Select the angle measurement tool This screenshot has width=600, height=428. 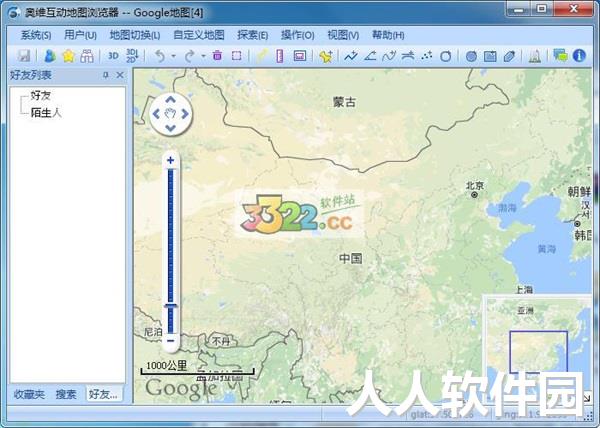pos(370,56)
